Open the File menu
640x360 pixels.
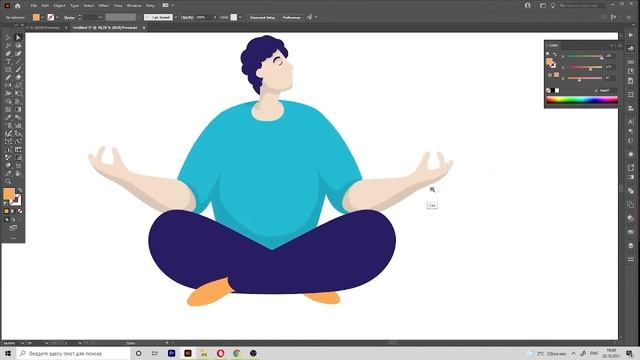[x=33, y=6]
